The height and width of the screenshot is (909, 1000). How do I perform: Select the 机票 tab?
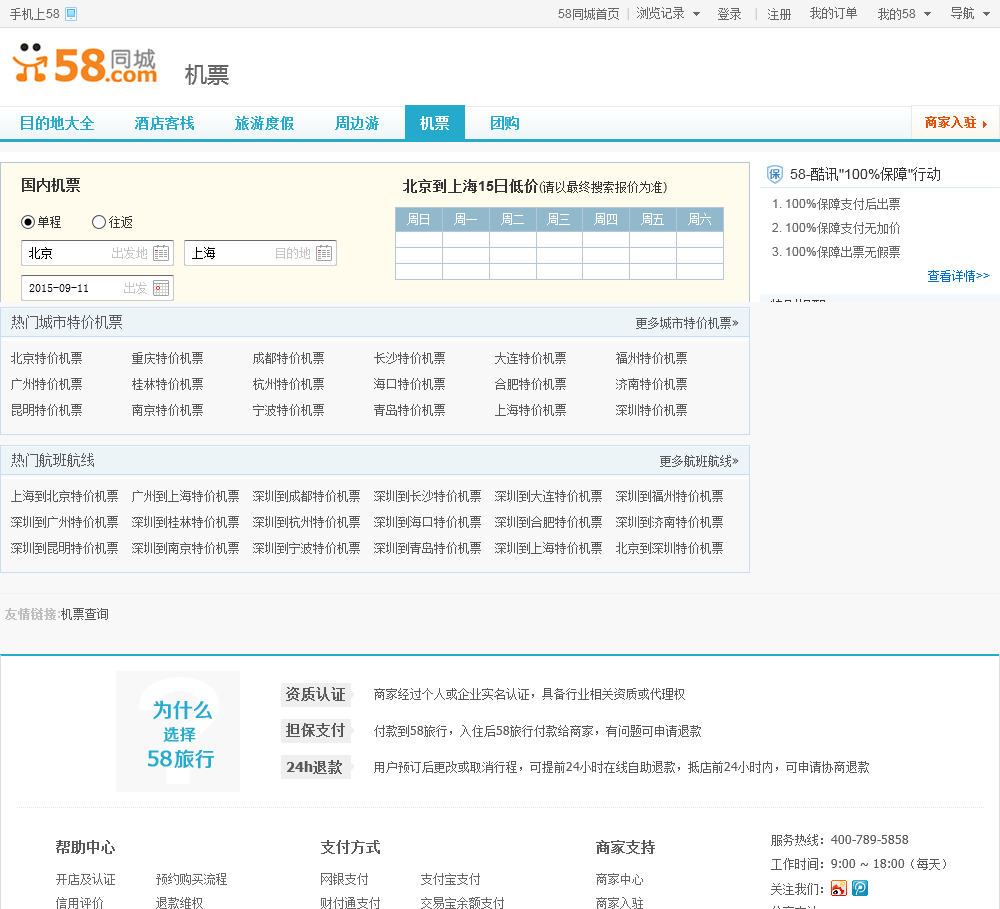pos(434,123)
